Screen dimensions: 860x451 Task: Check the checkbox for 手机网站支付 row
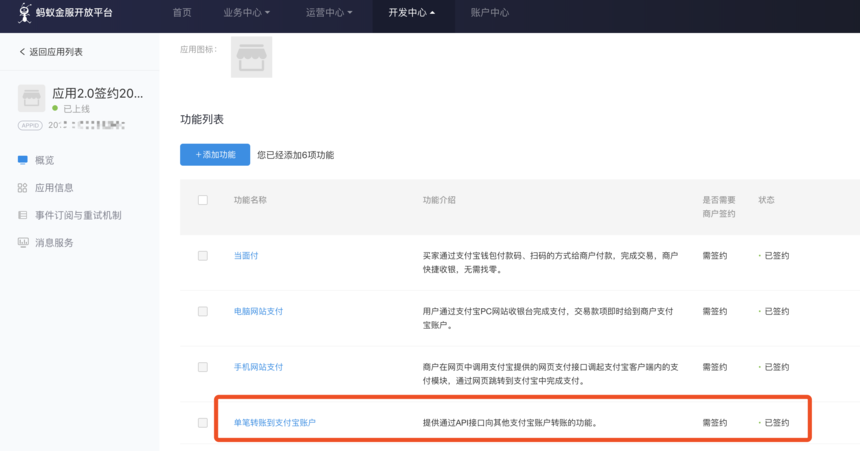[x=203, y=367]
